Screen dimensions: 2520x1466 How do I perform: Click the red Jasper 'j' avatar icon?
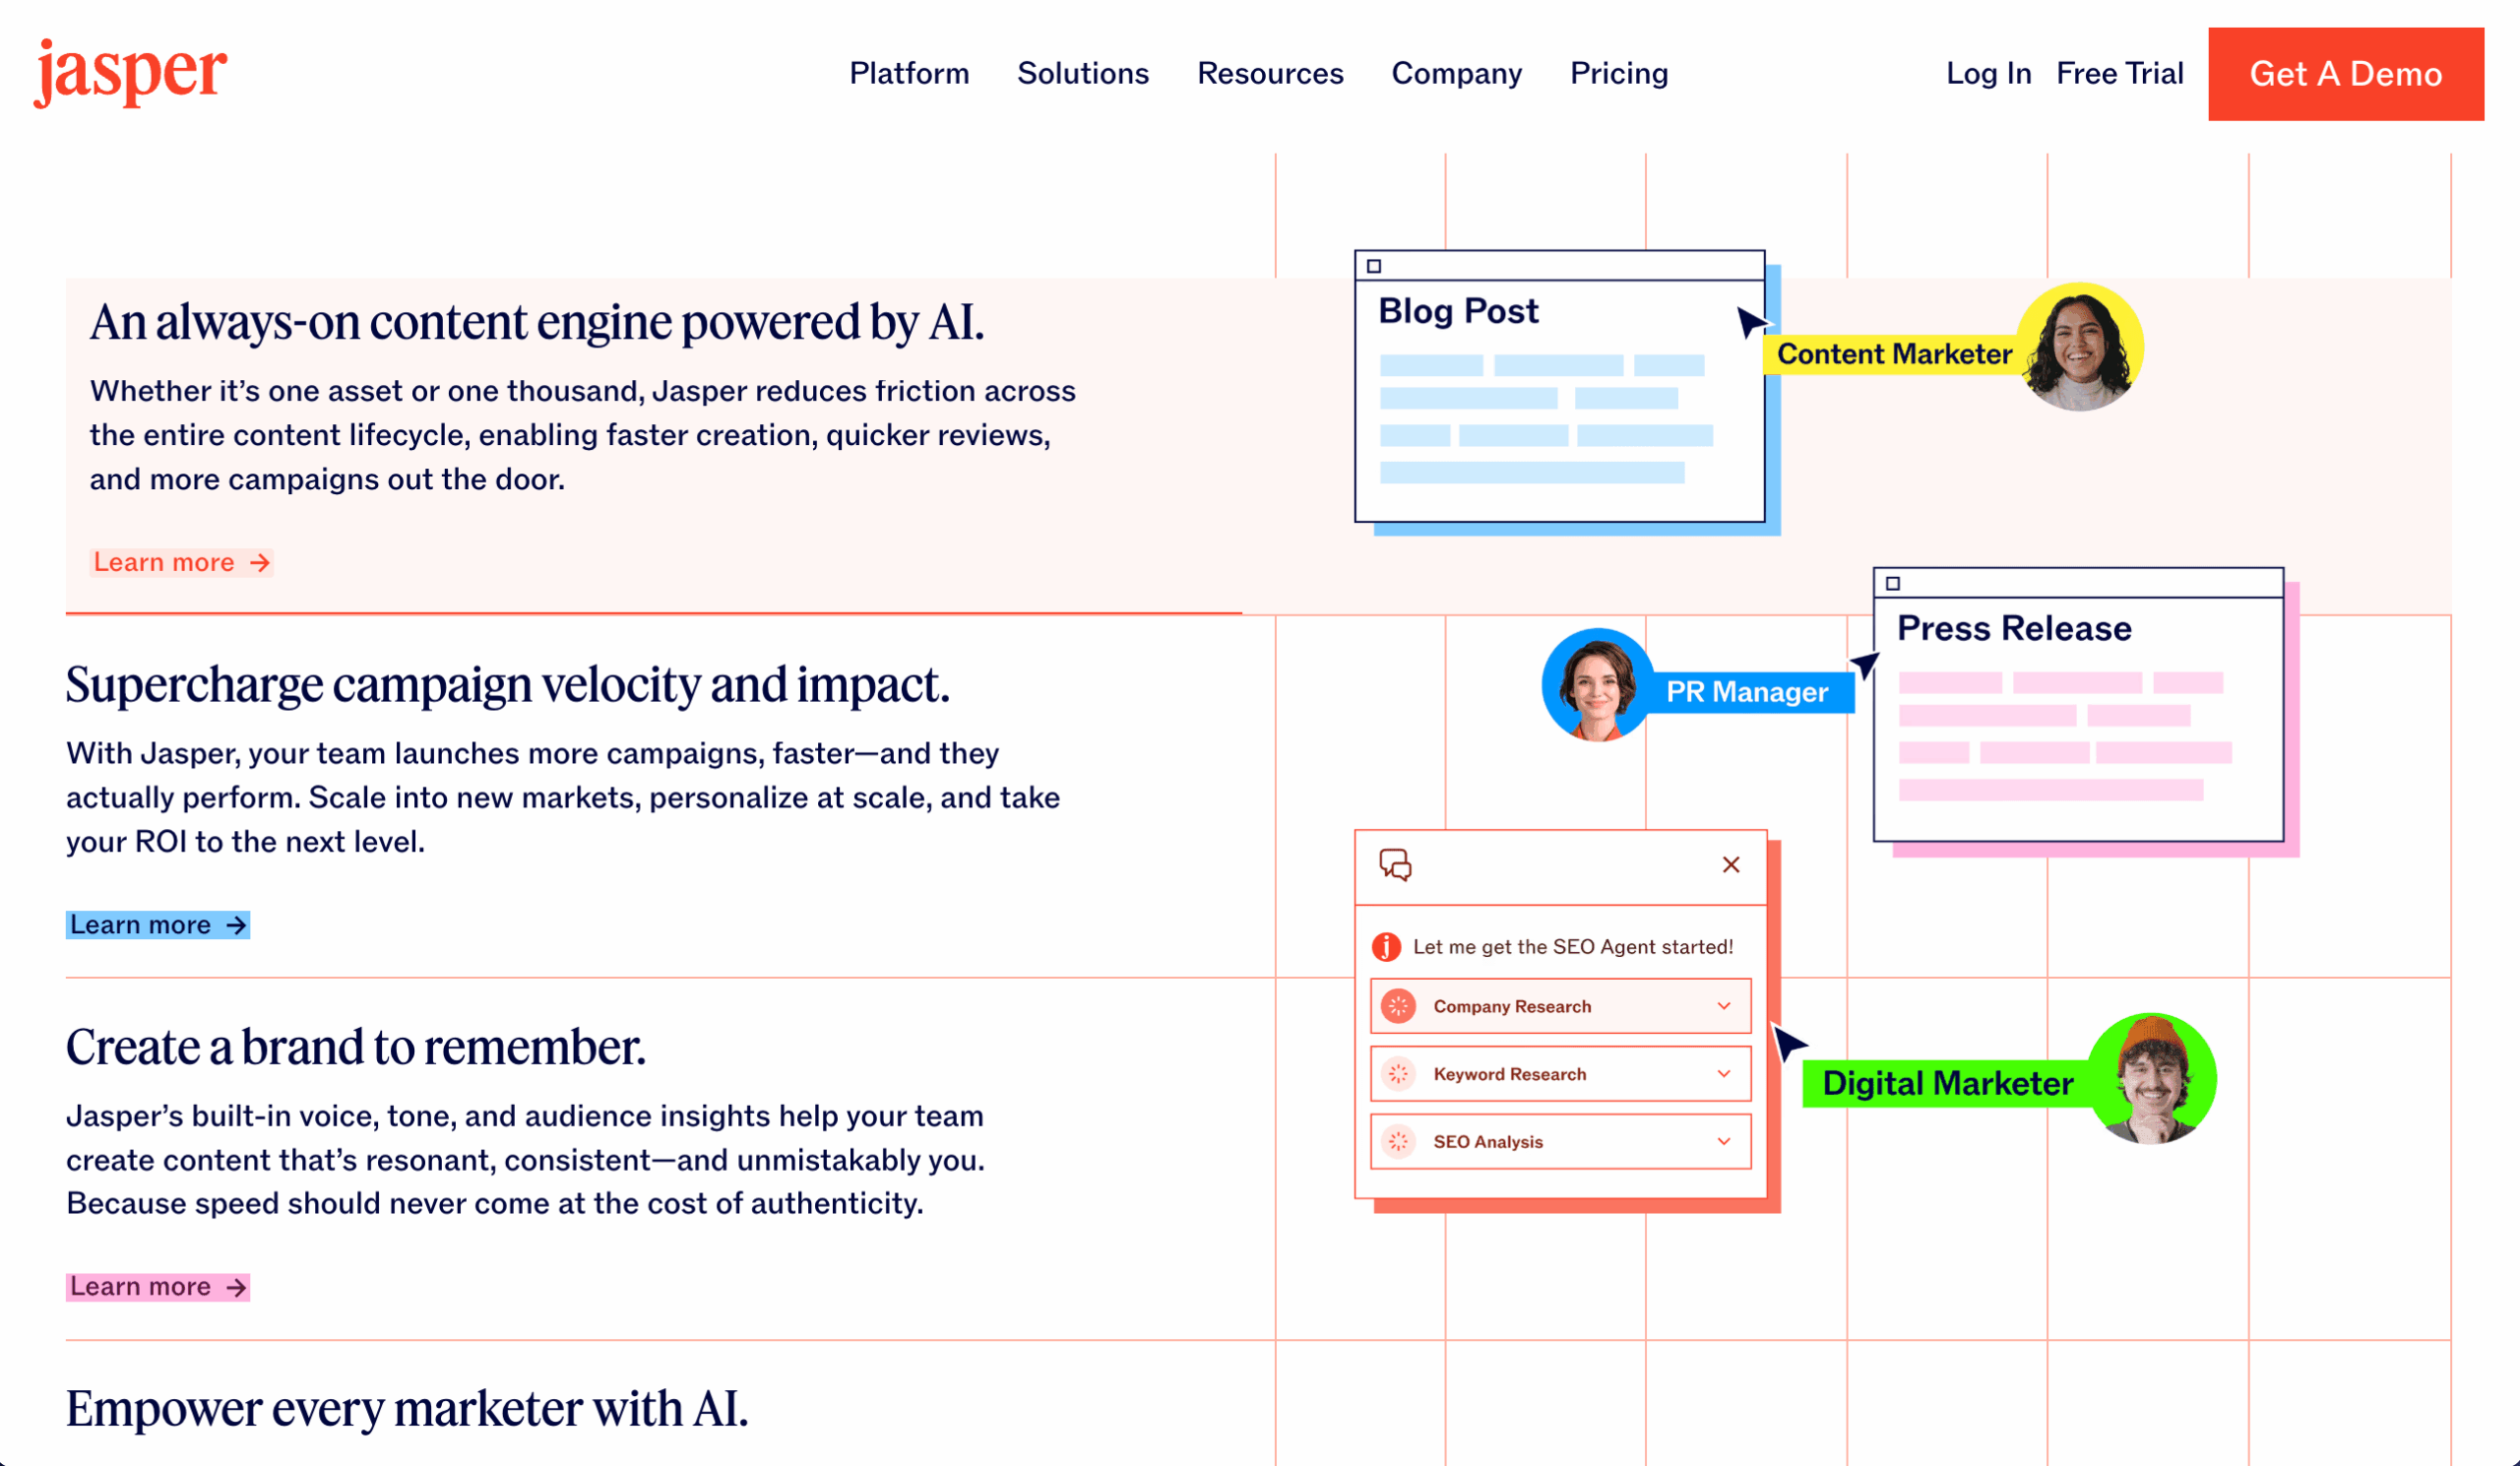pos(1386,946)
